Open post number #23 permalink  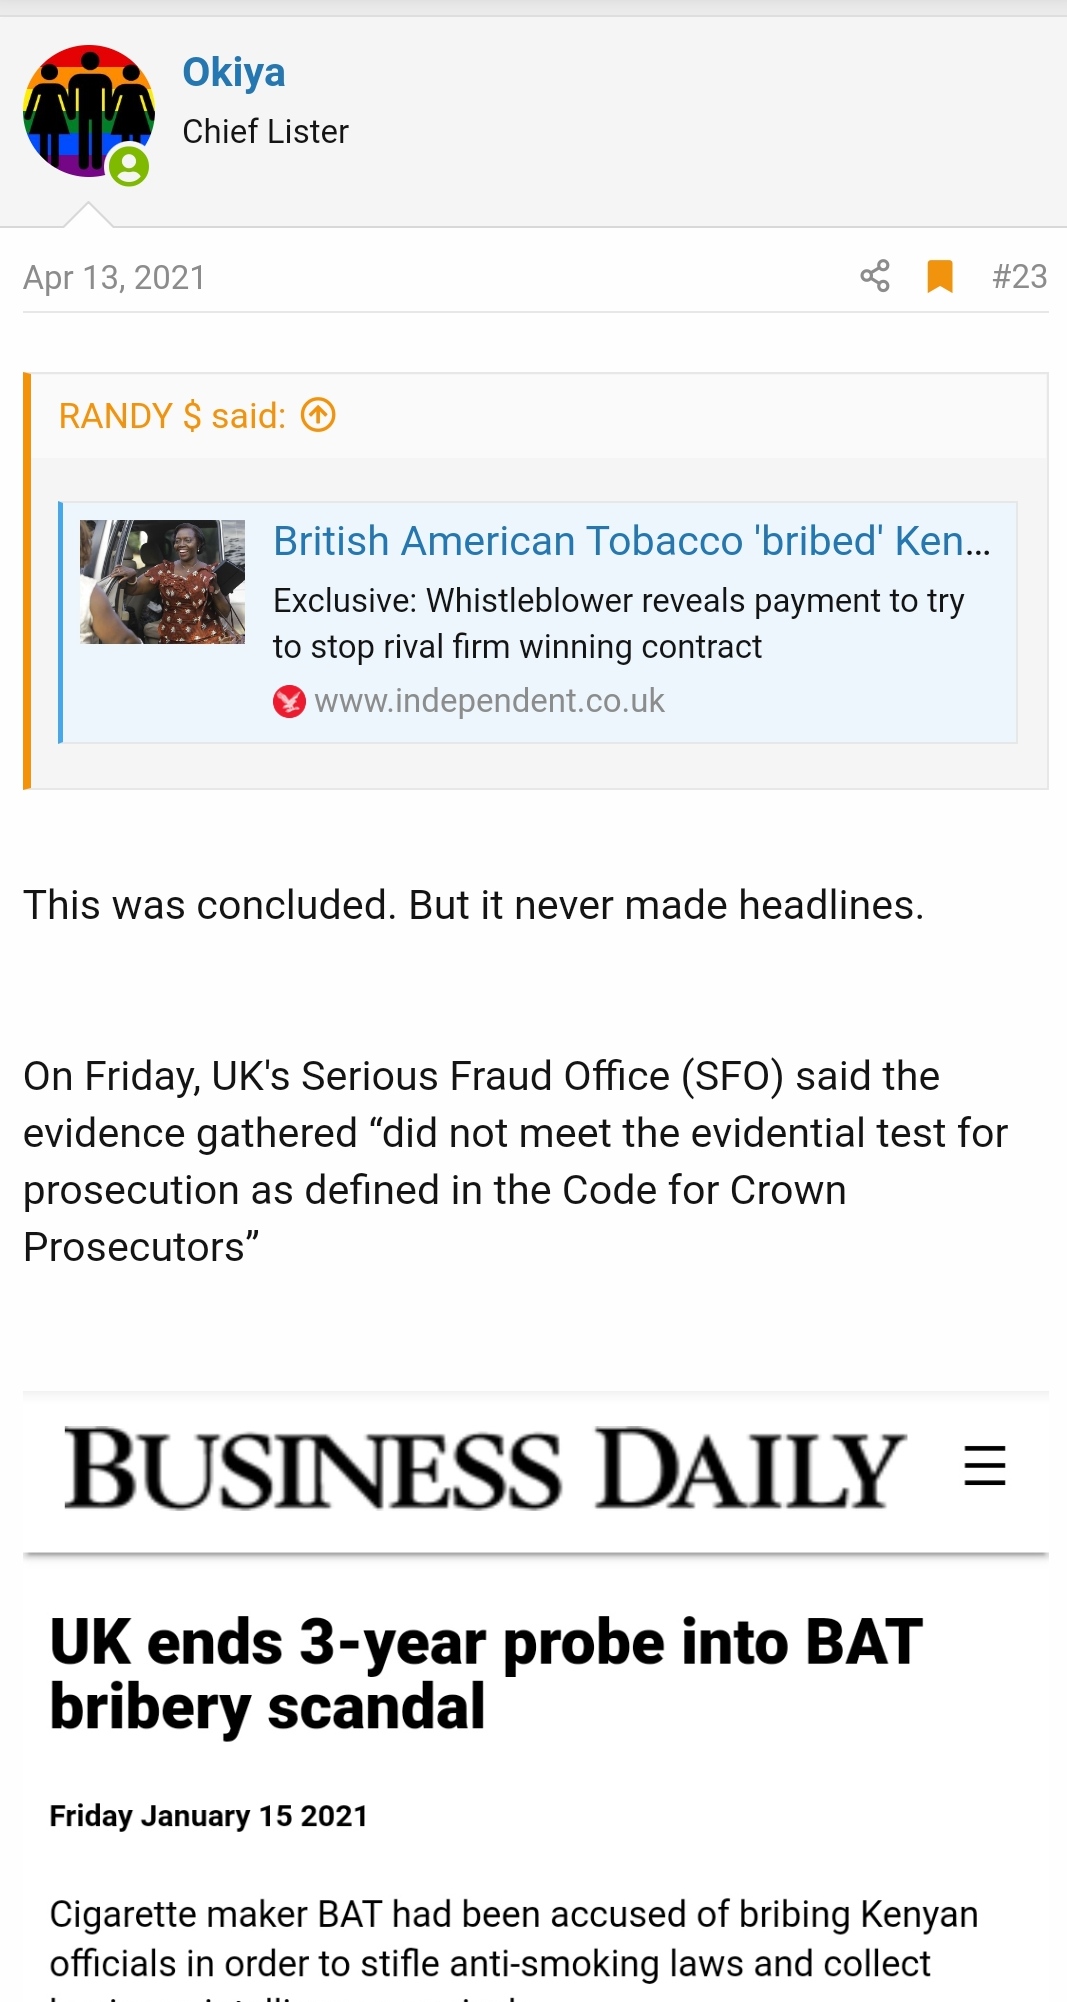click(x=1019, y=276)
